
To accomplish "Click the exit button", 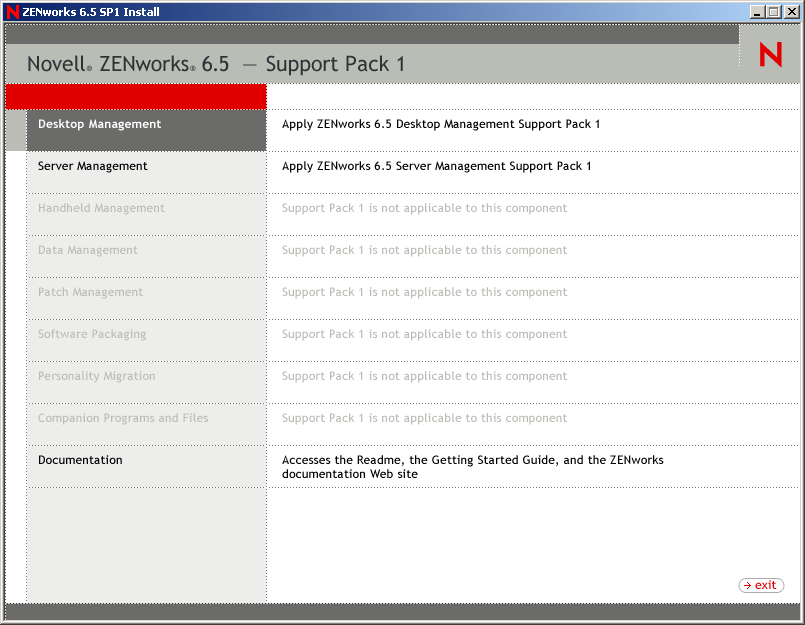I will click(760, 585).
